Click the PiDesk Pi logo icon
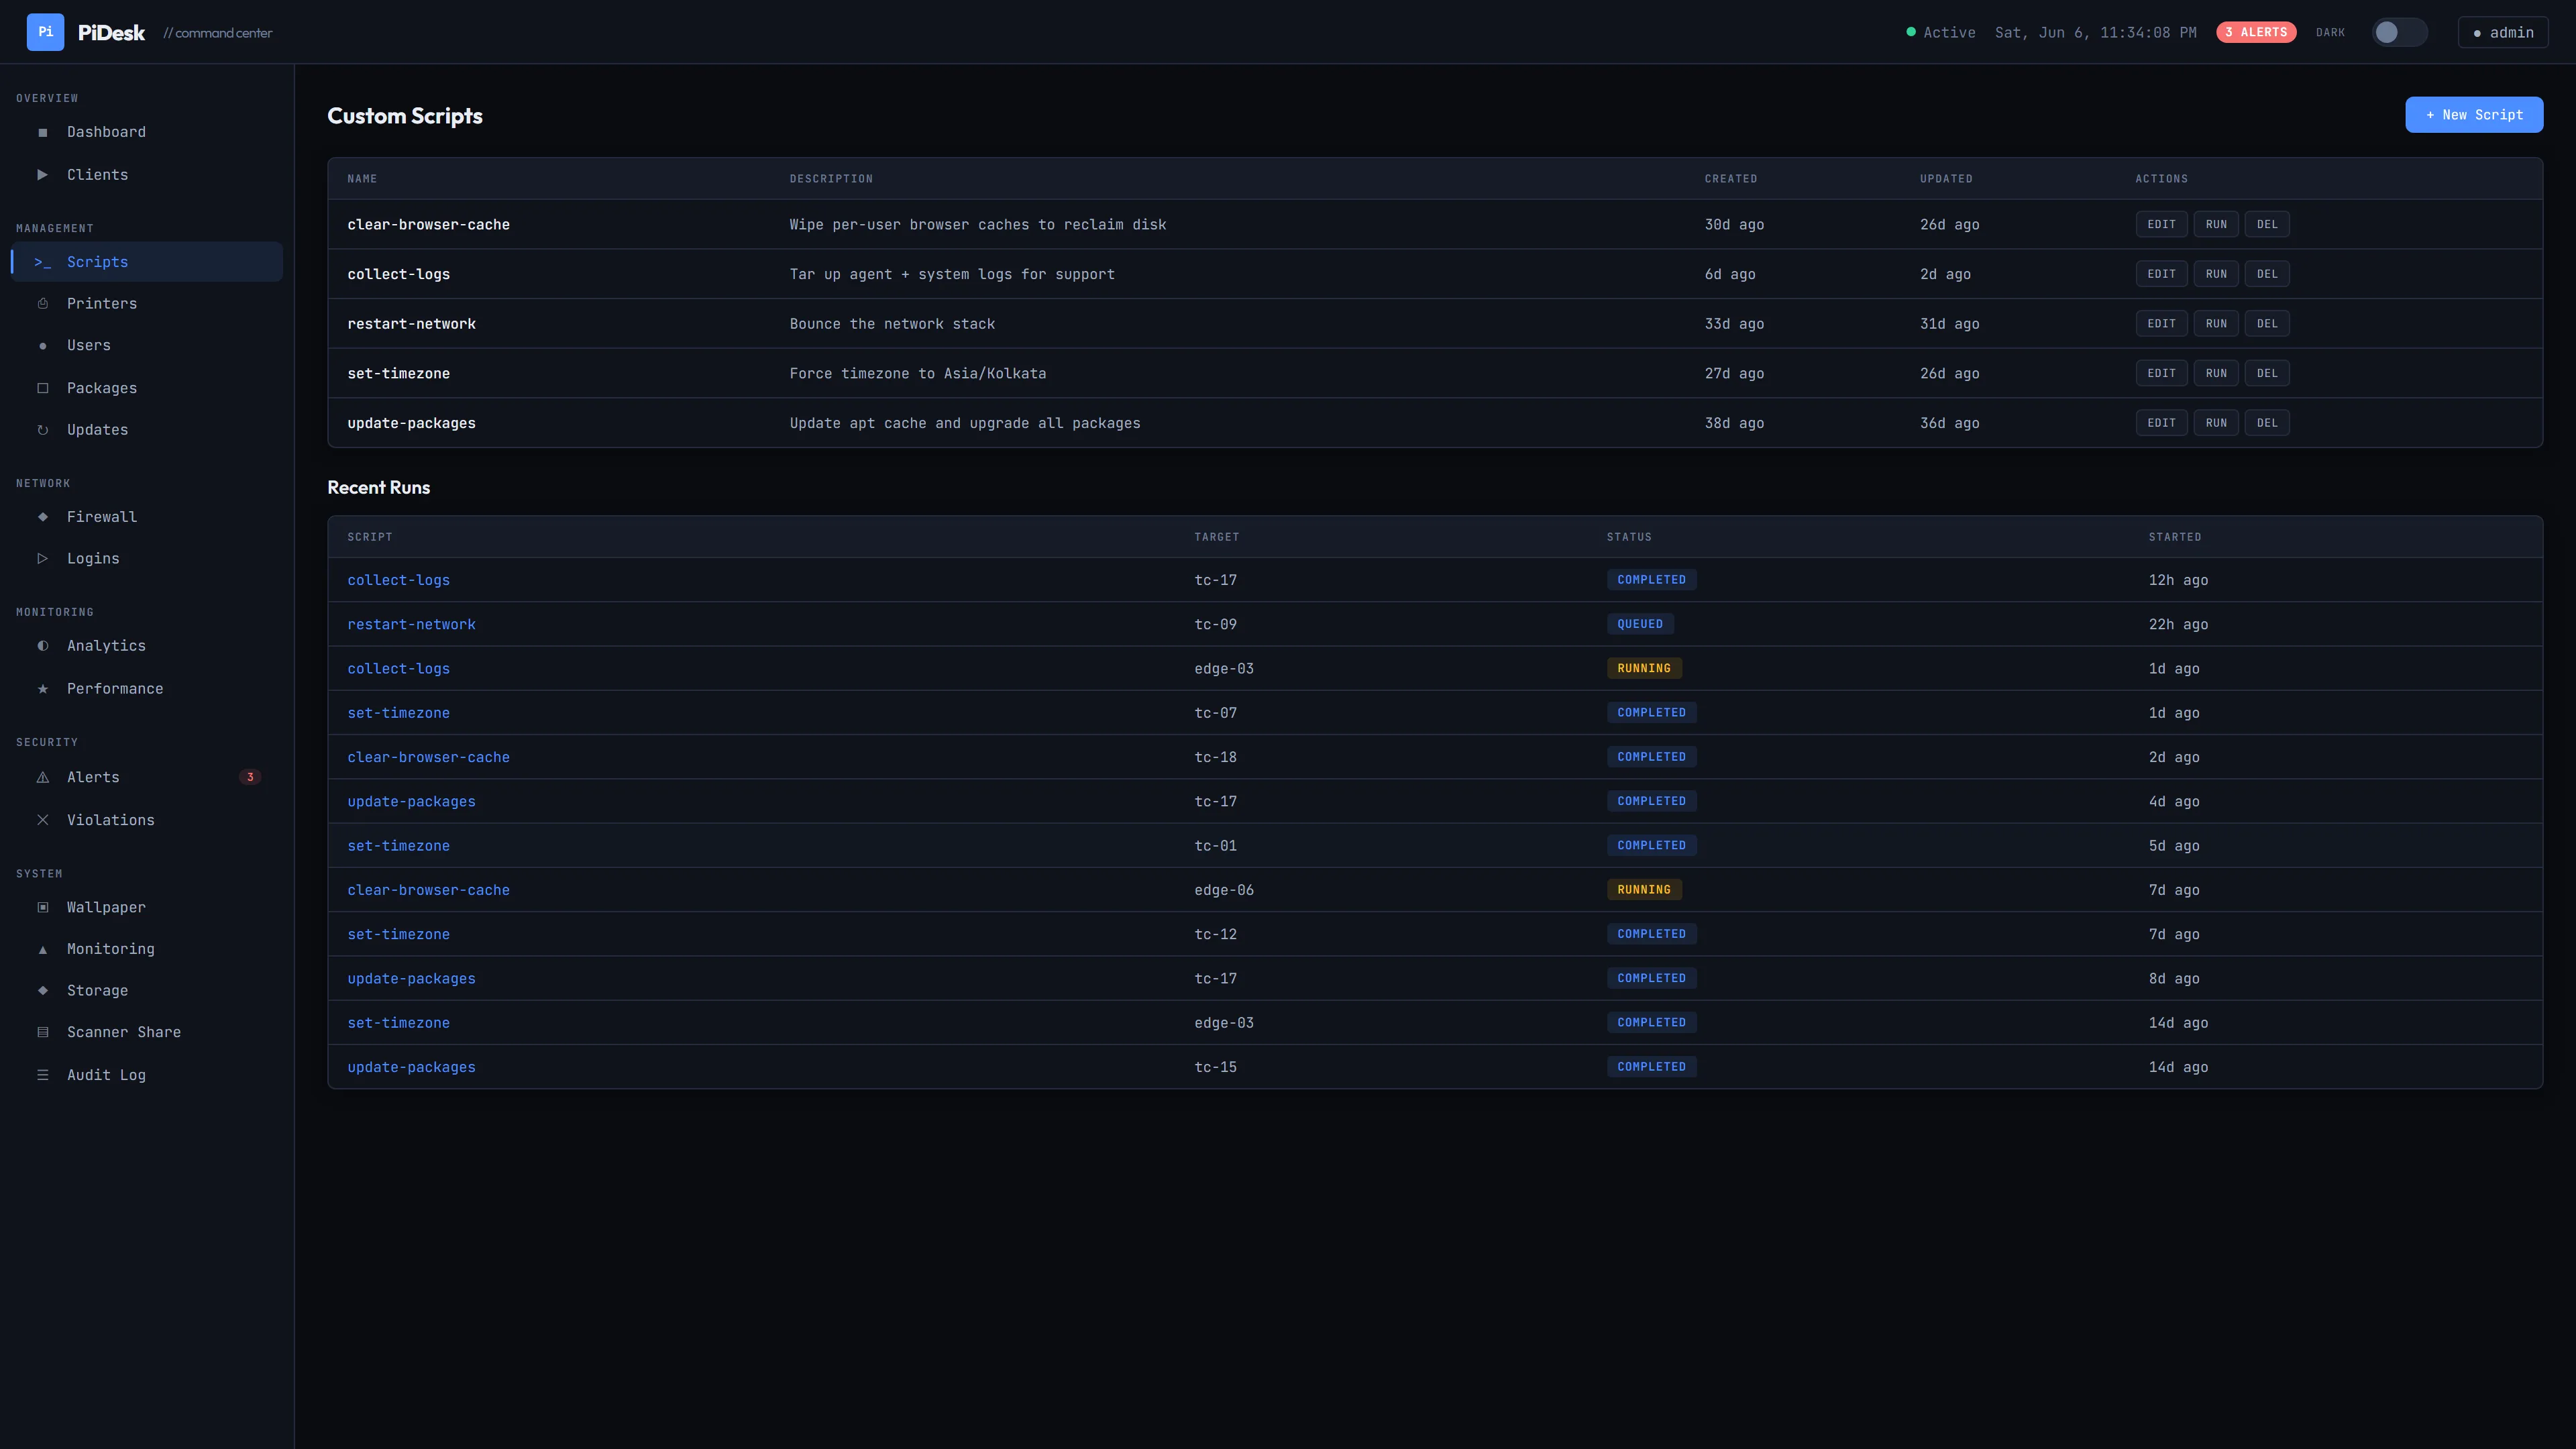This screenshot has width=2576, height=1449. click(45, 32)
